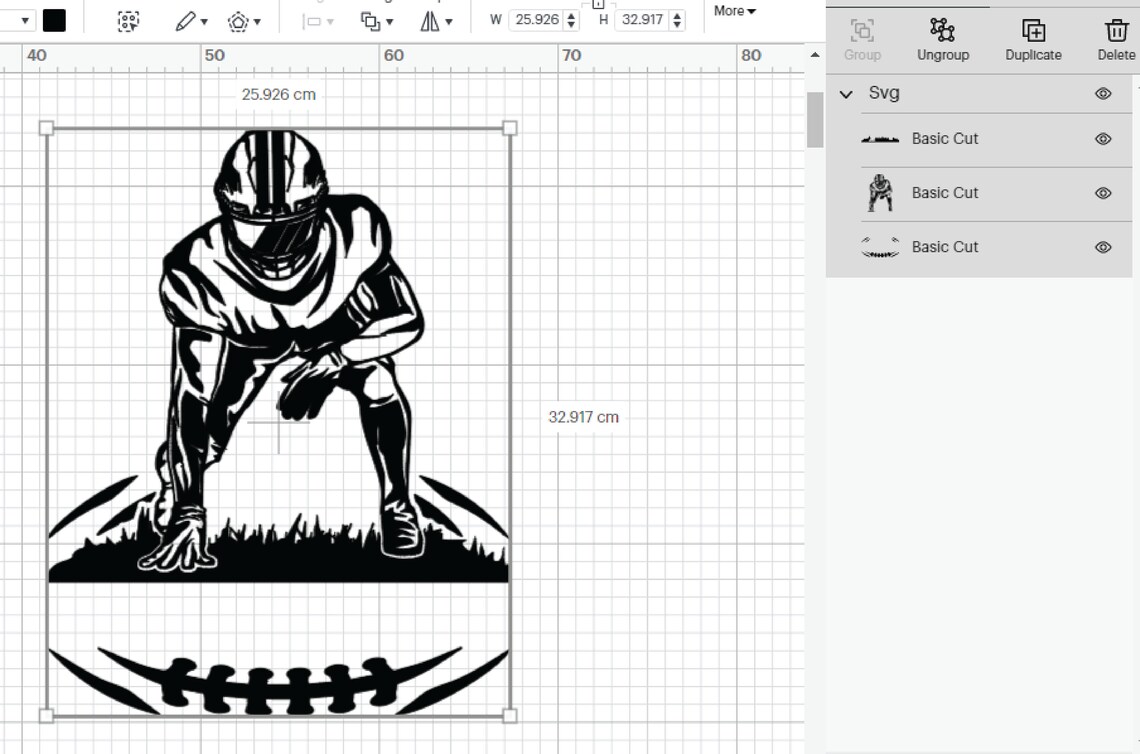Click the Delete trash icon
Viewport: 1140px width, 754px height.
pos(1116,31)
